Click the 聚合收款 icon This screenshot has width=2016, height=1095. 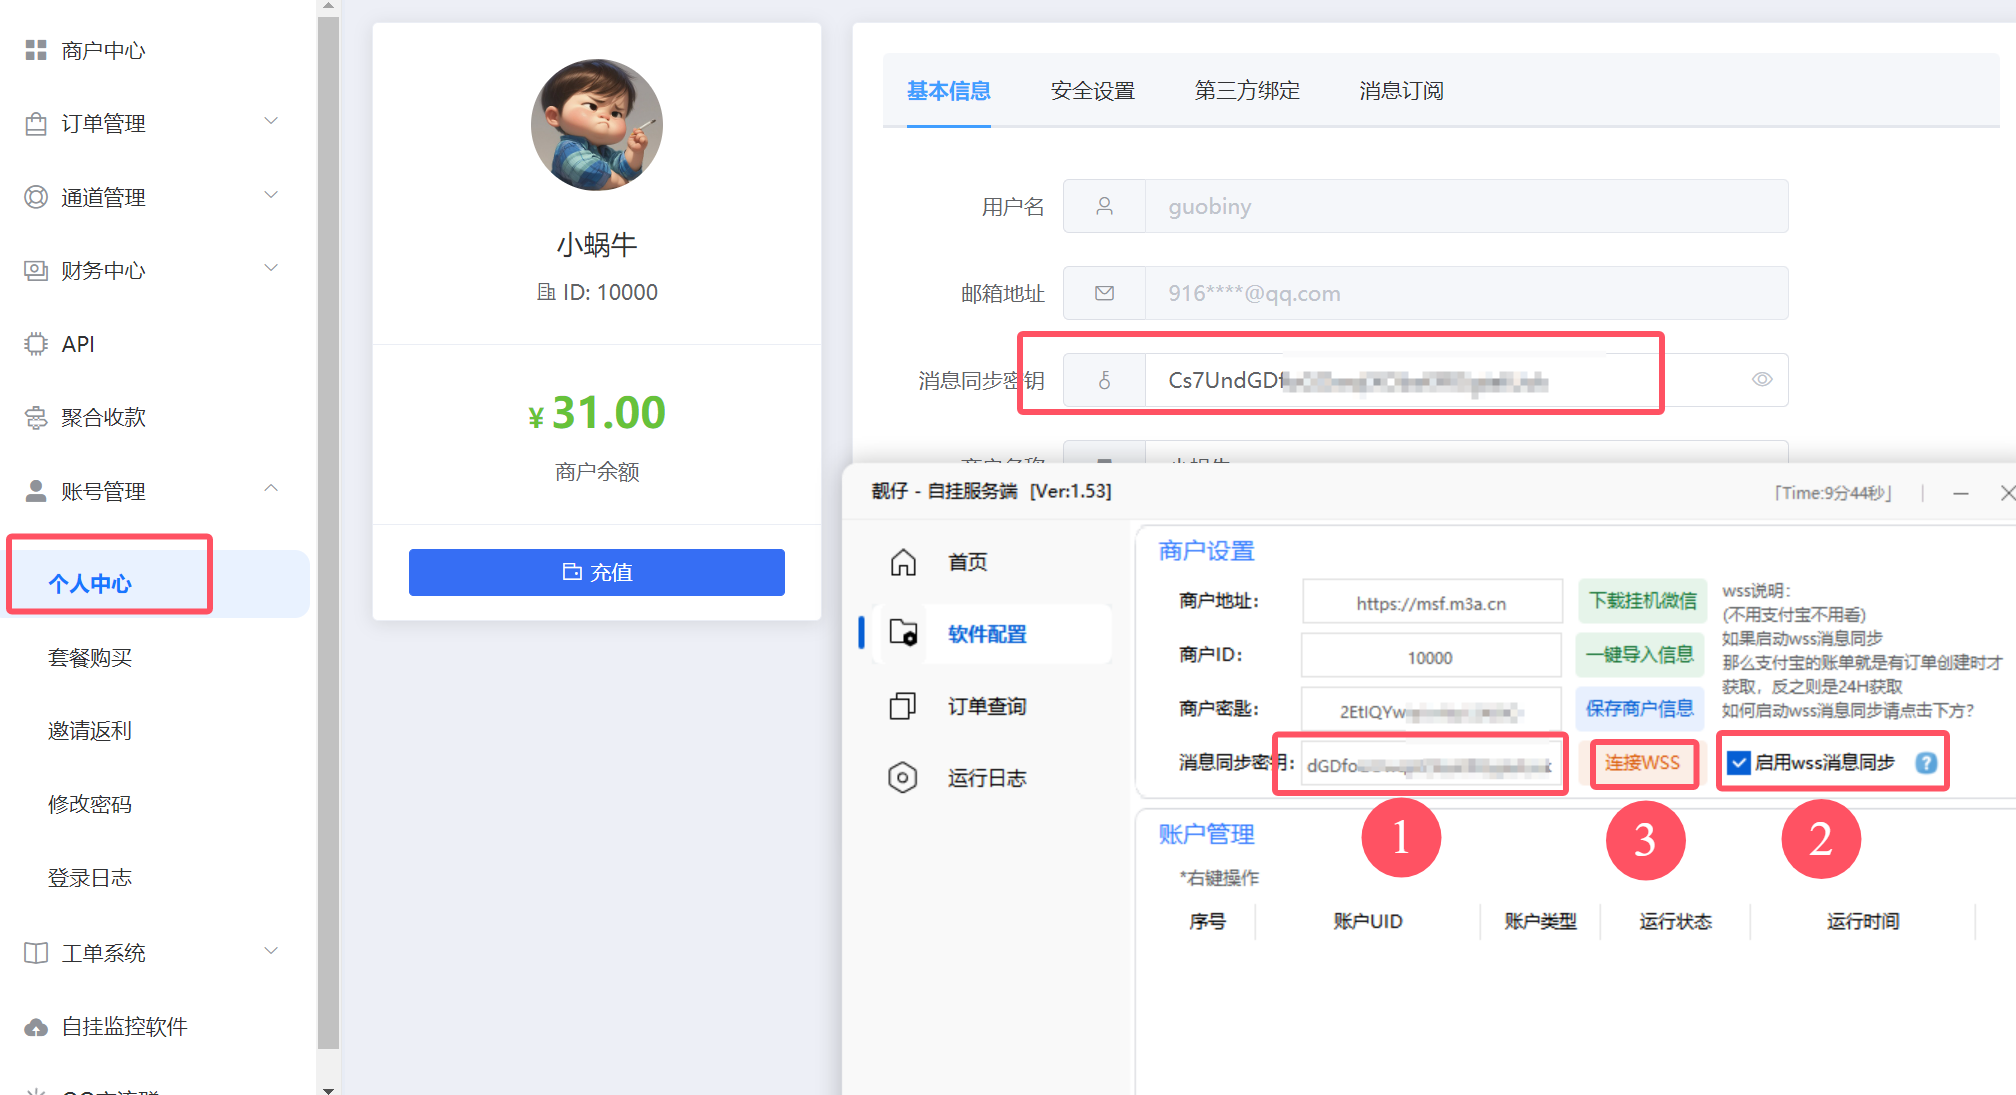click(36, 417)
